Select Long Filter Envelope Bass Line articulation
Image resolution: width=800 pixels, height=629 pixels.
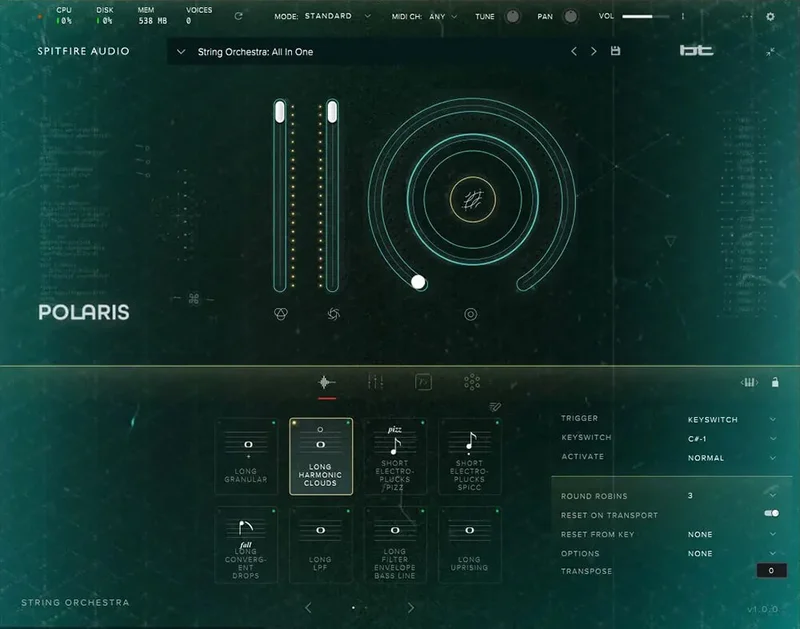pos(395,544)
